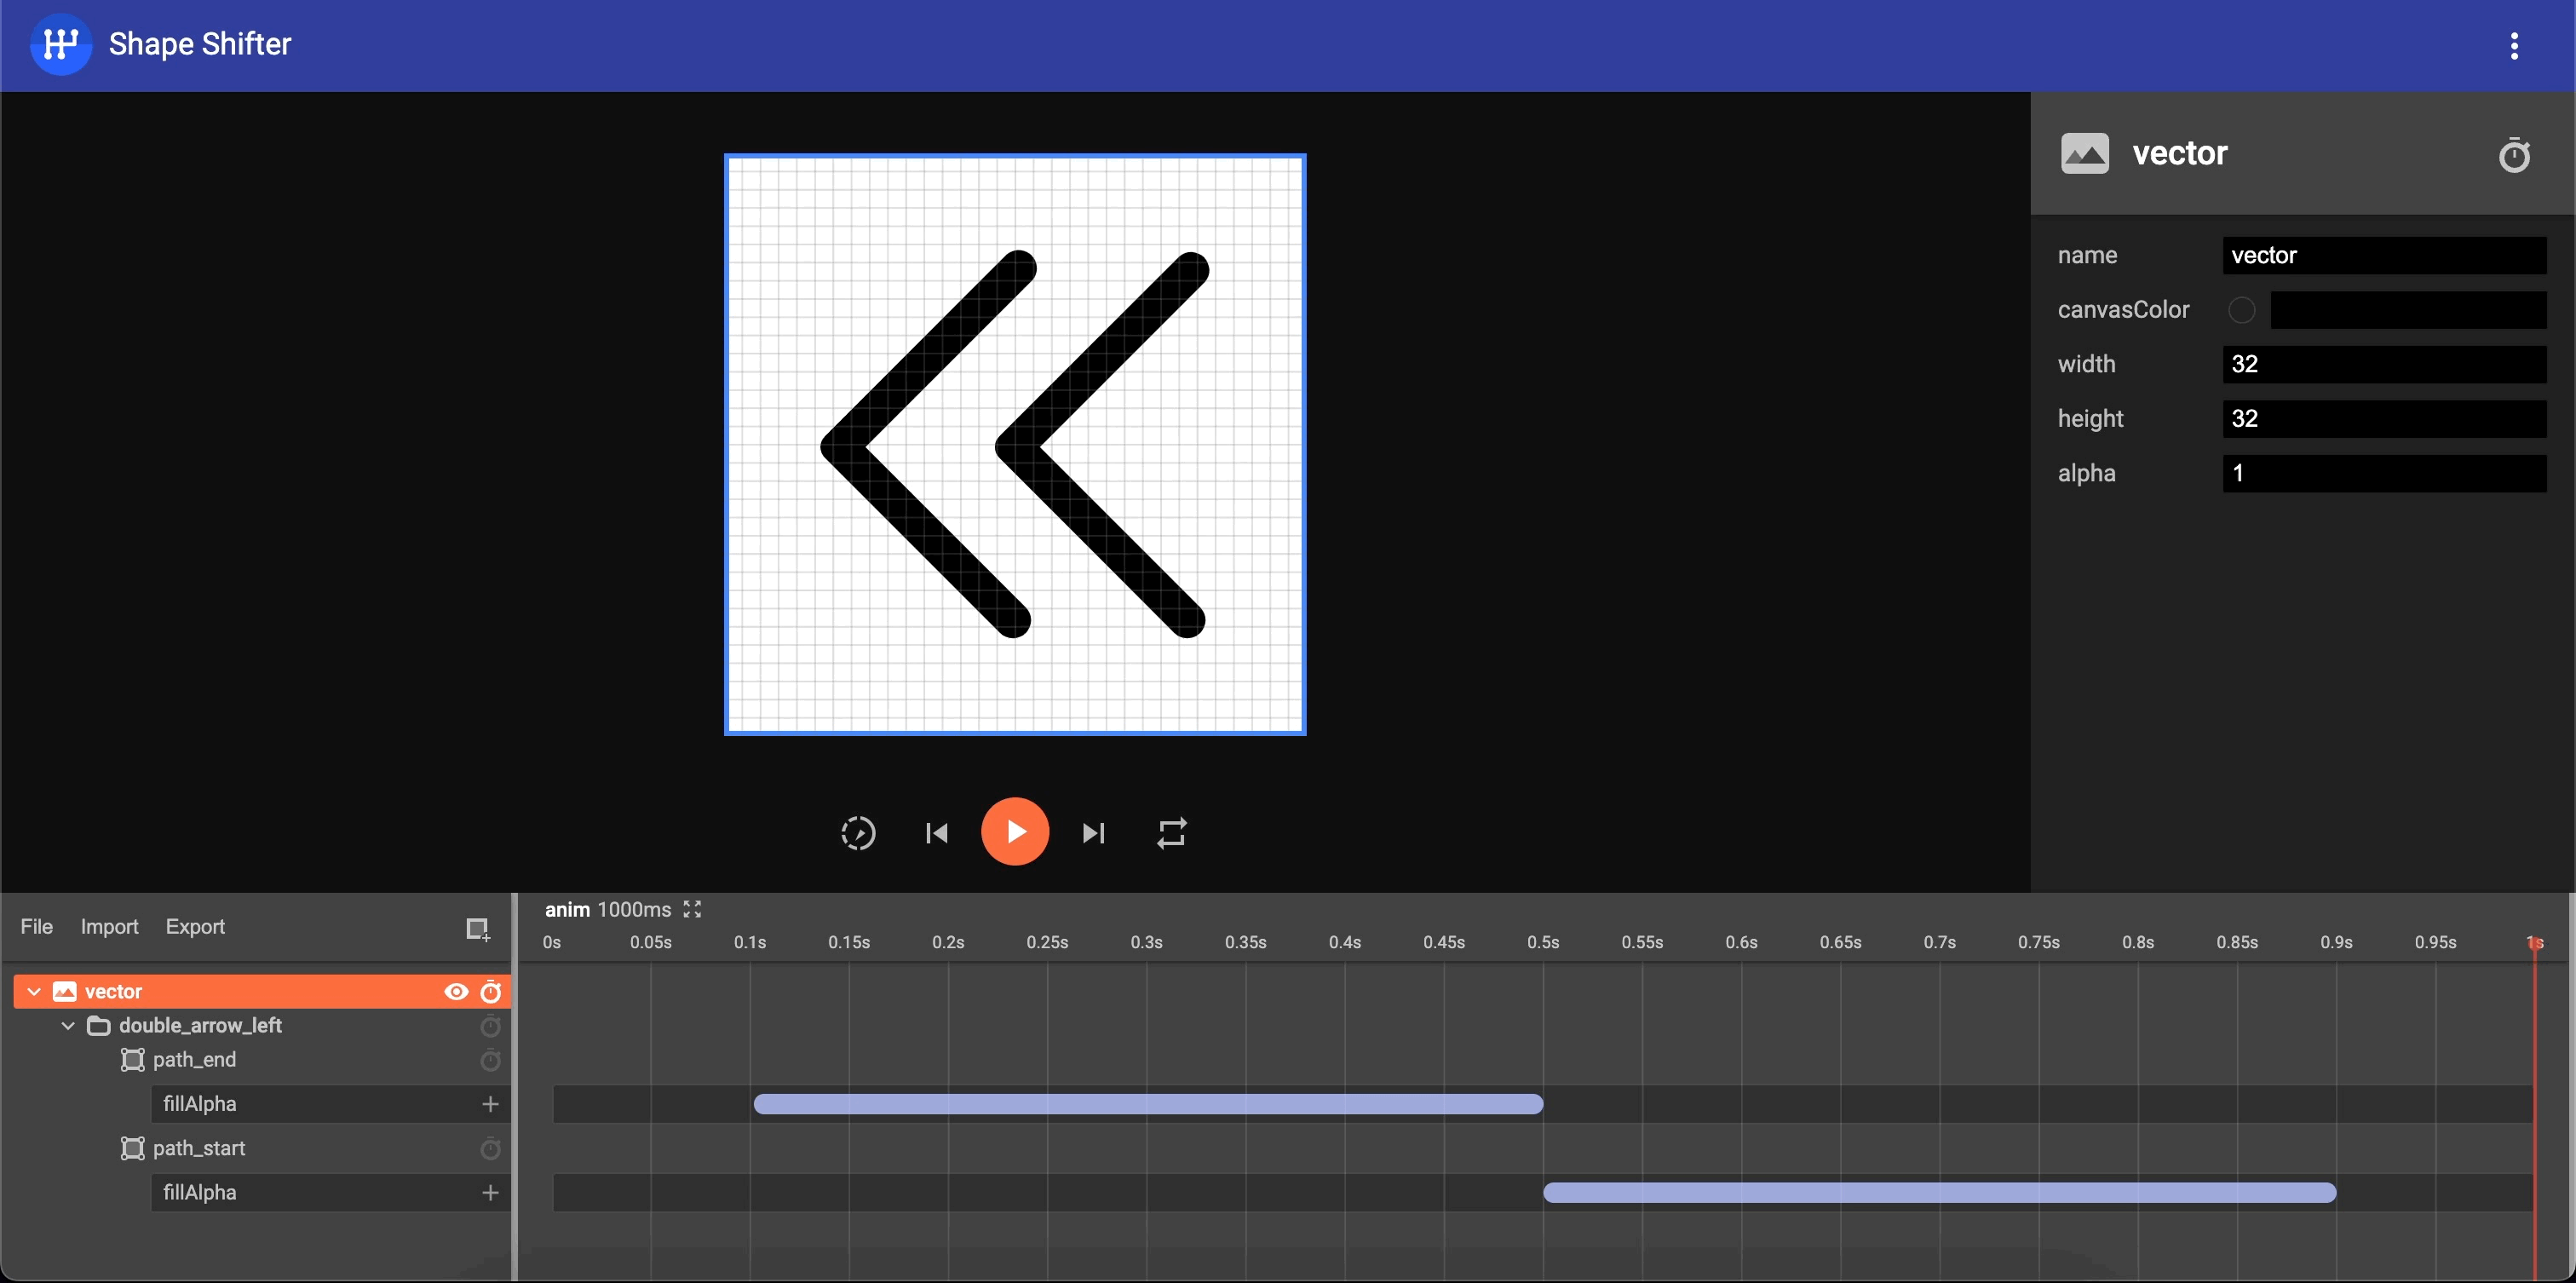Open the File menu

pos(36,926)
